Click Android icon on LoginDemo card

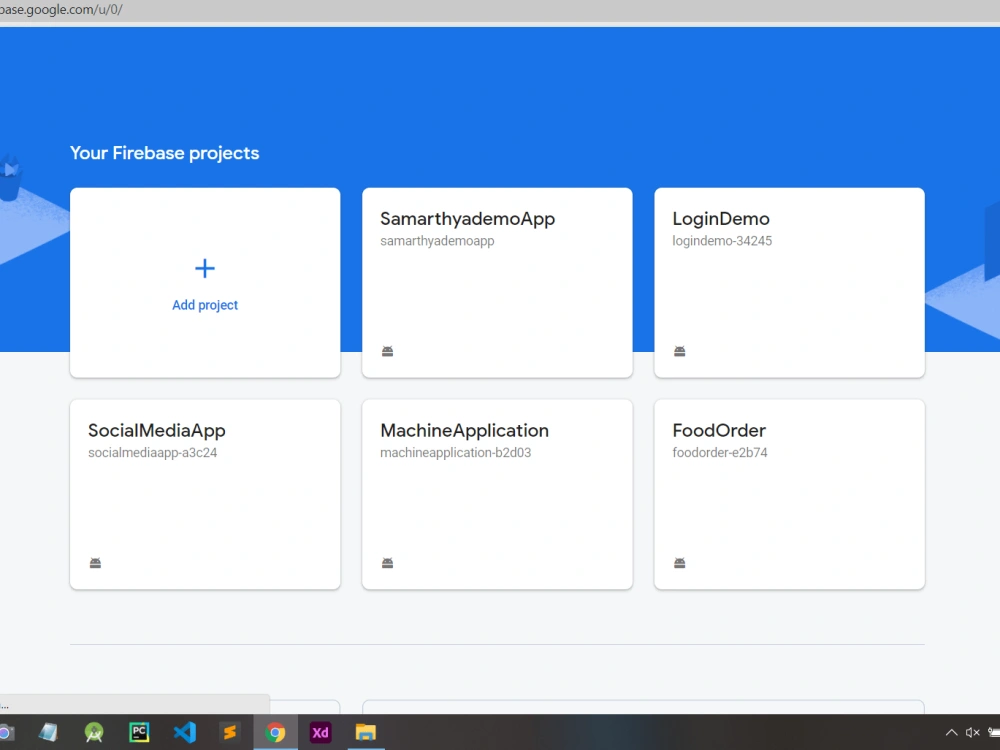click(x=679, y=351)
